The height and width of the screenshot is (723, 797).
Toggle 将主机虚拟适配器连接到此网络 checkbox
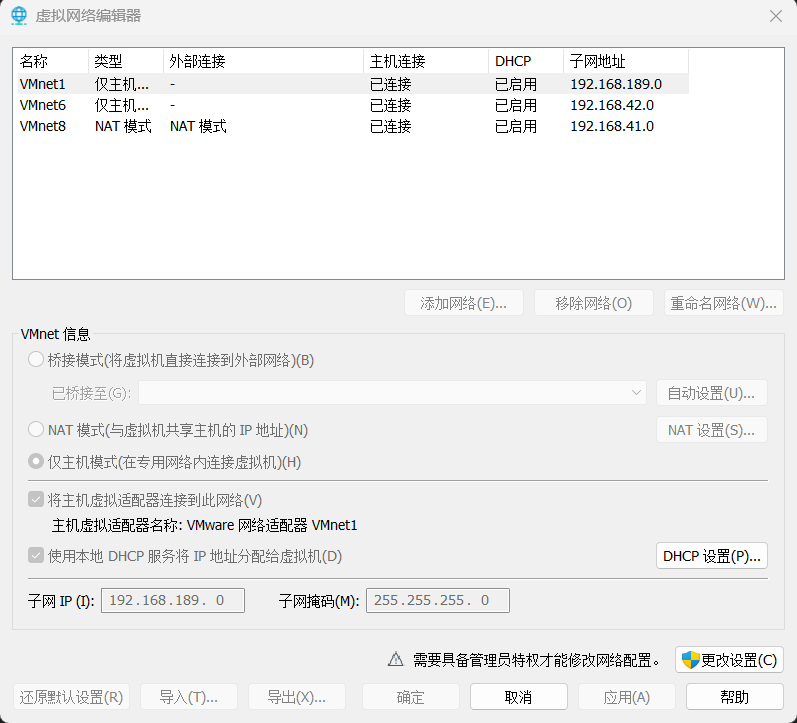coord(36,500)
